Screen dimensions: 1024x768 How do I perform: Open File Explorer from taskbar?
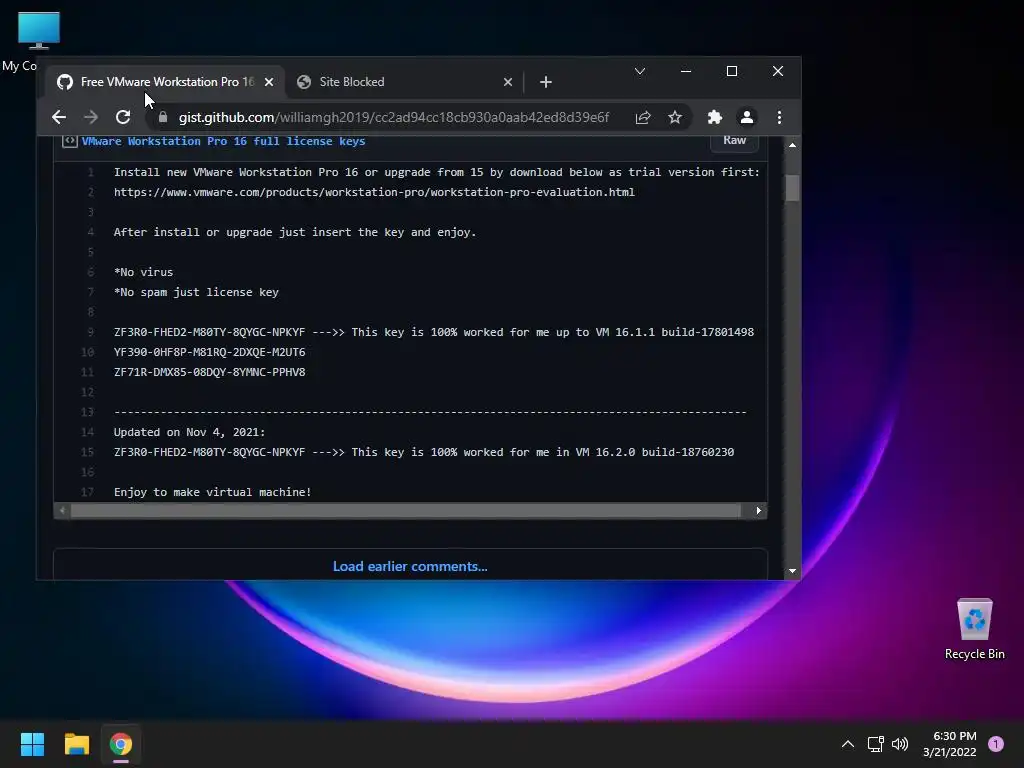click(76, 744)
